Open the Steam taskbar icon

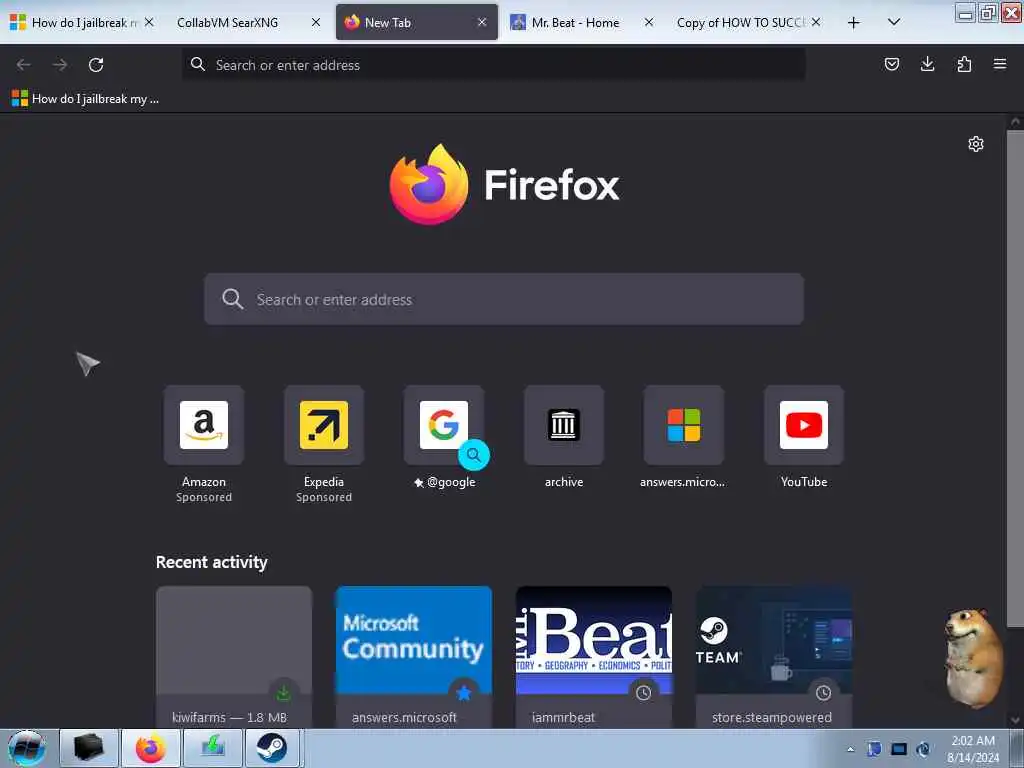[x=272, y=748]
